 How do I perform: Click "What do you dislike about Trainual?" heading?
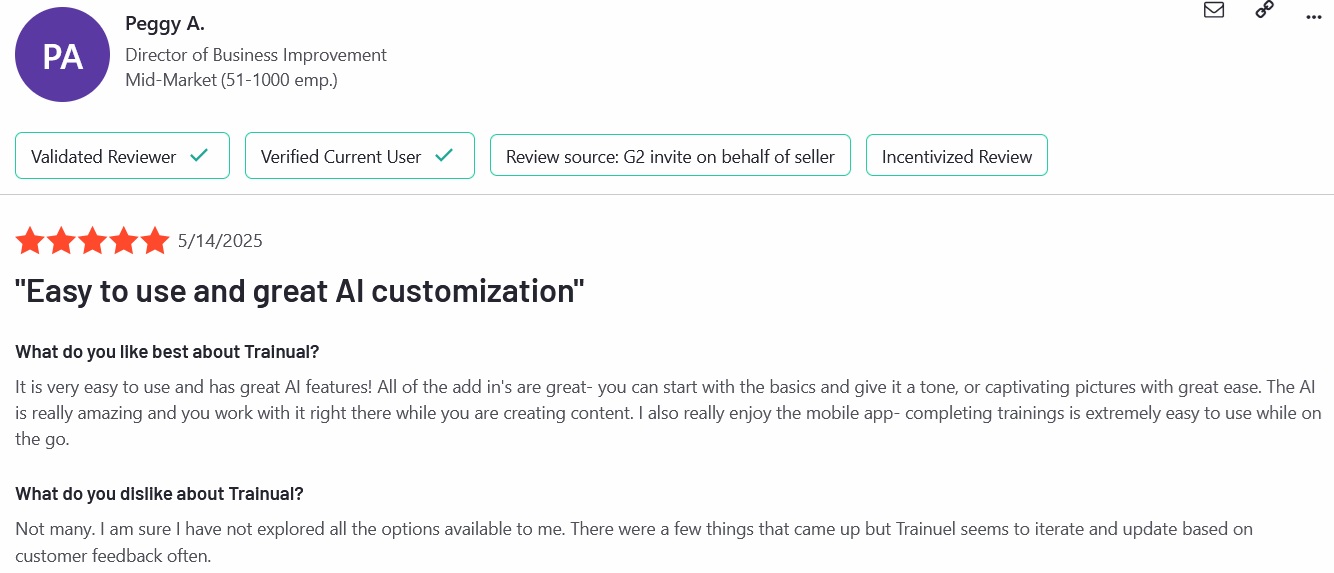tap(159, 494)
